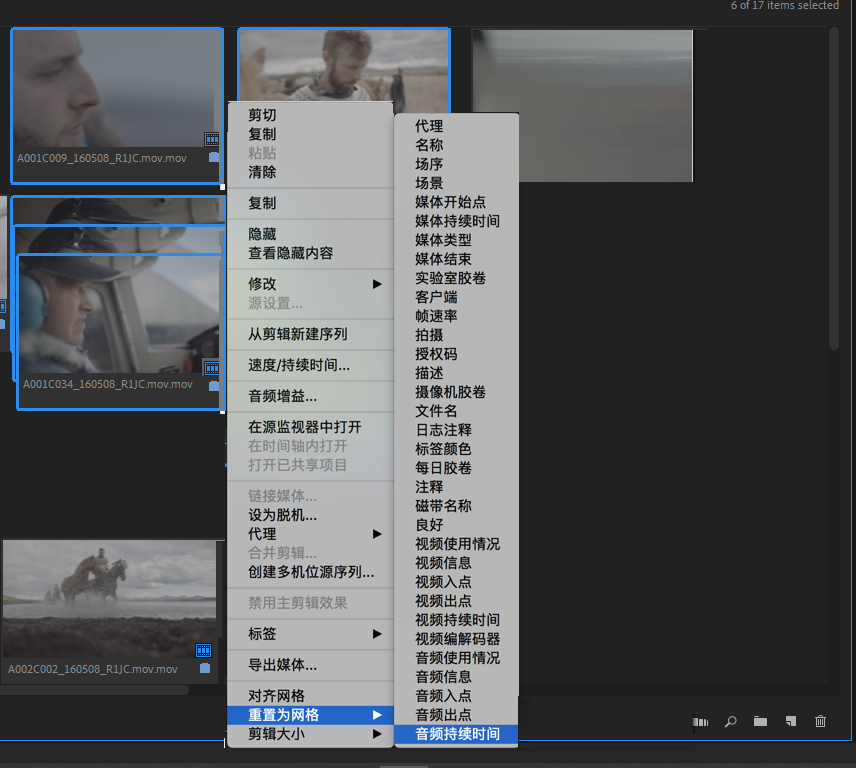Create a new bin with folder icon

760,721
